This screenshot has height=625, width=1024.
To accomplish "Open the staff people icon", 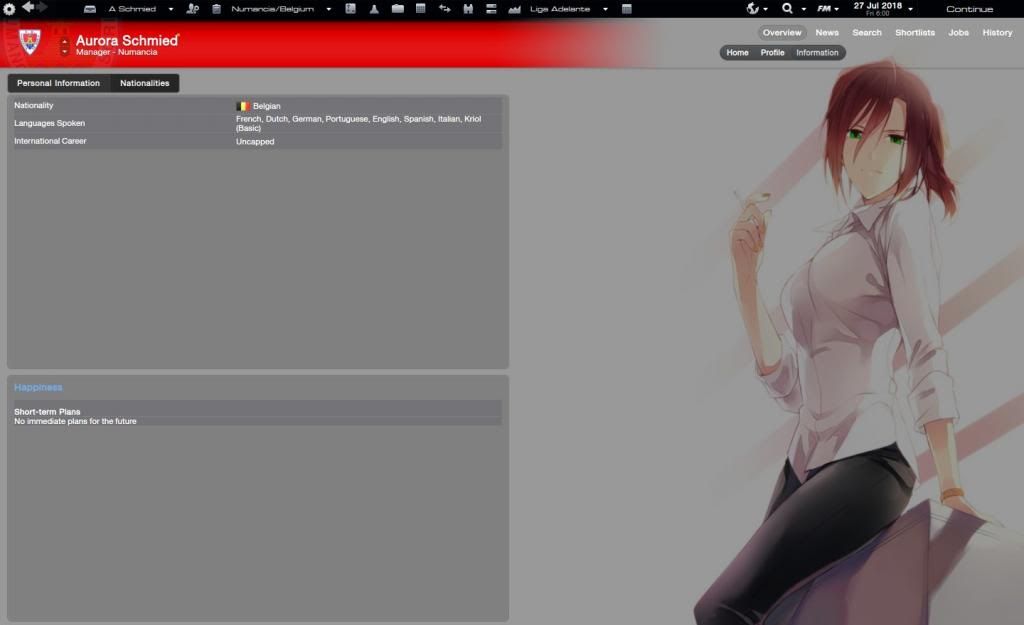I will click(193, 9).
